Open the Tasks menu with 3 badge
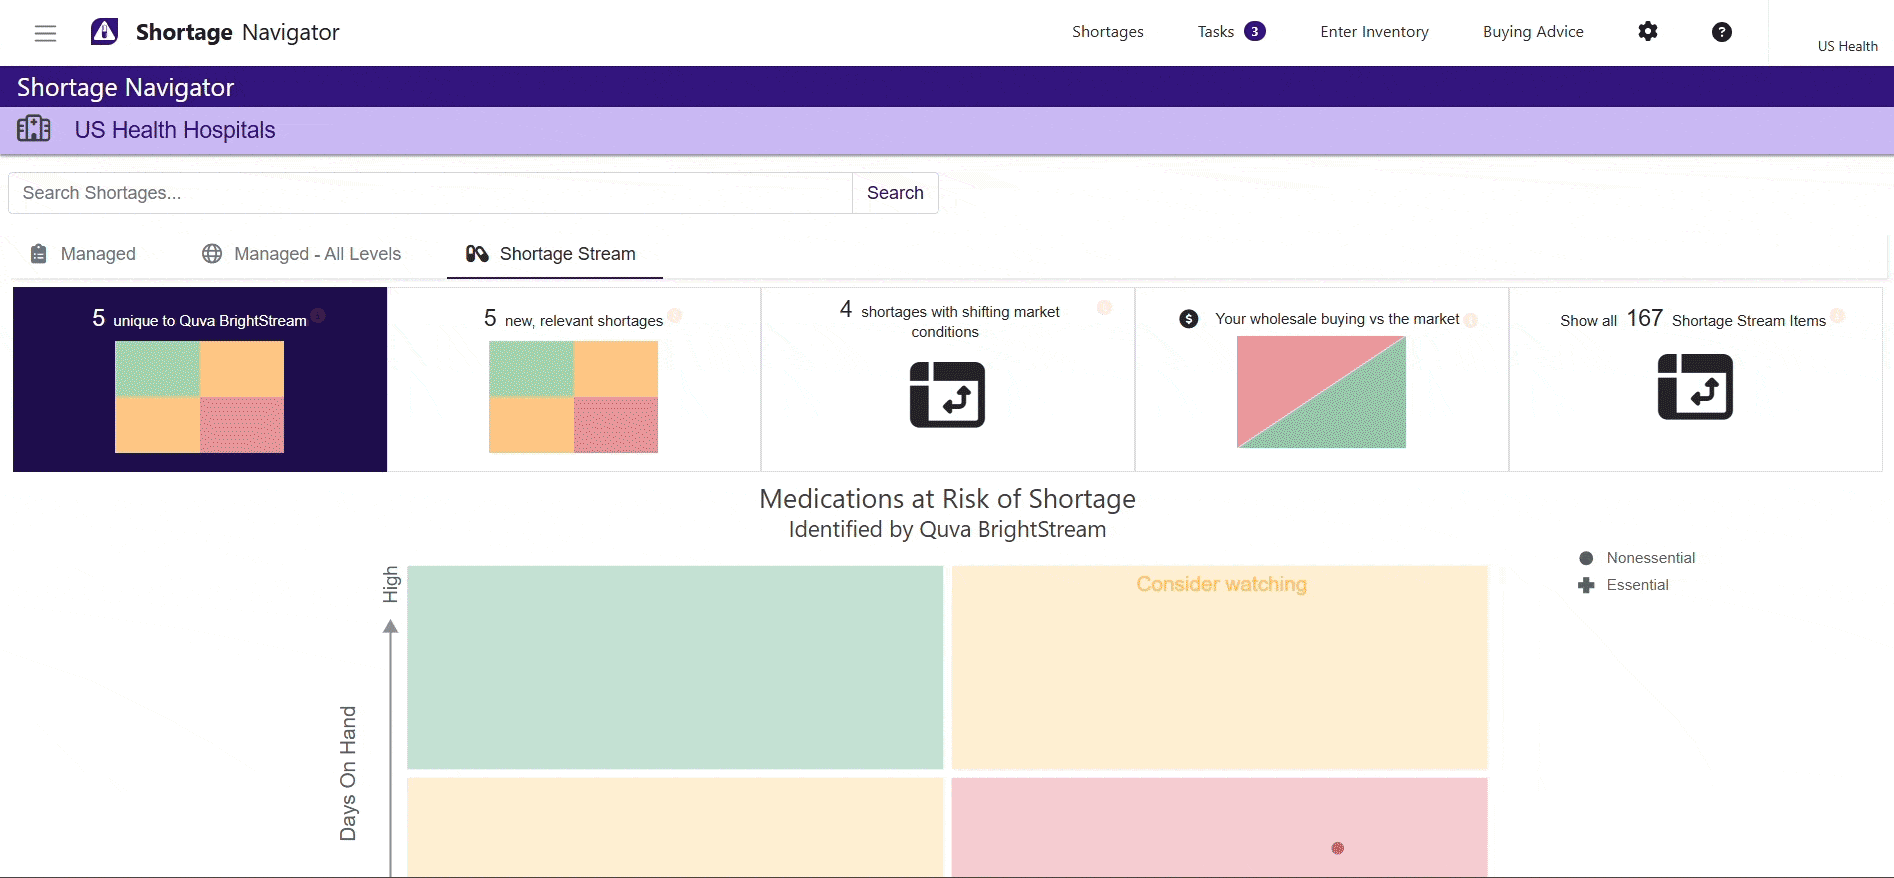1894x878 pixels. tap(1231, 32)
